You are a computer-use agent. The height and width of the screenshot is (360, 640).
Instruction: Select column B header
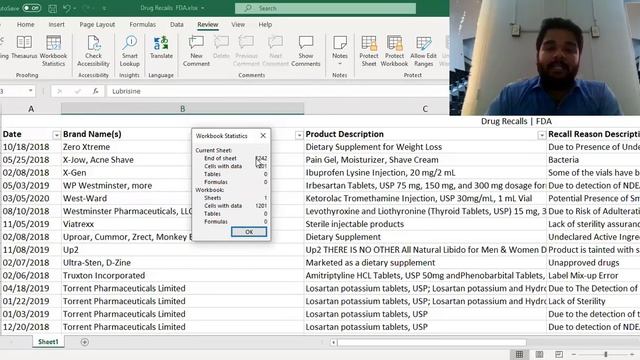pos(182,109)
